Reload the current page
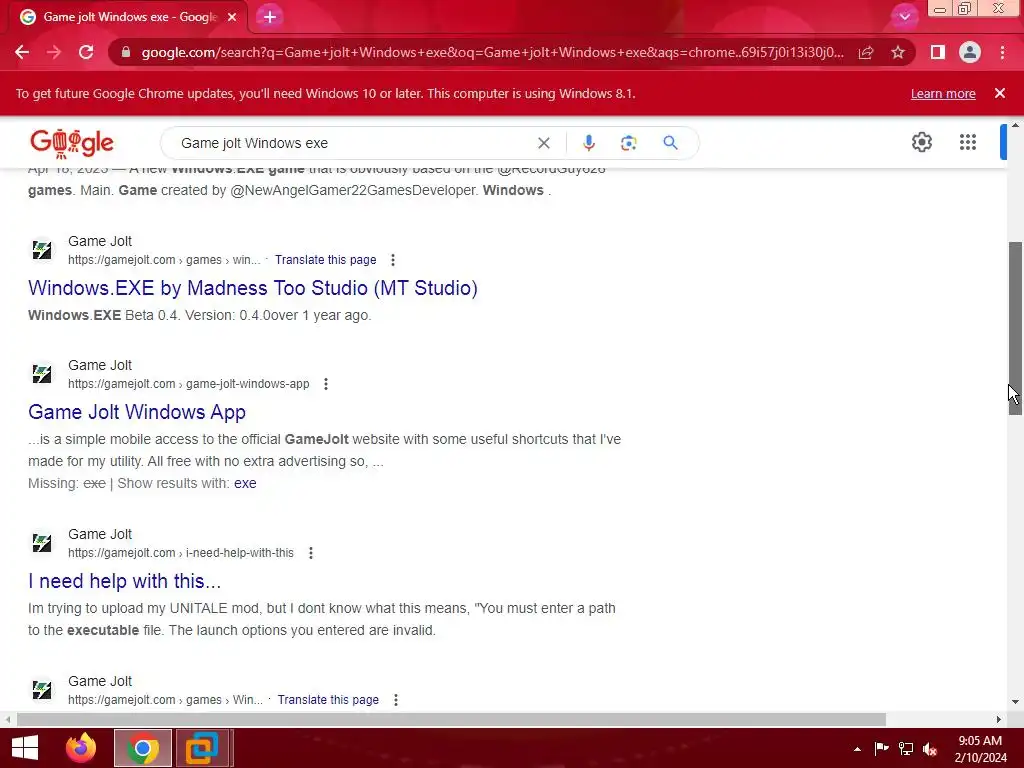The image size is (1024, 768). click(86, 52)
